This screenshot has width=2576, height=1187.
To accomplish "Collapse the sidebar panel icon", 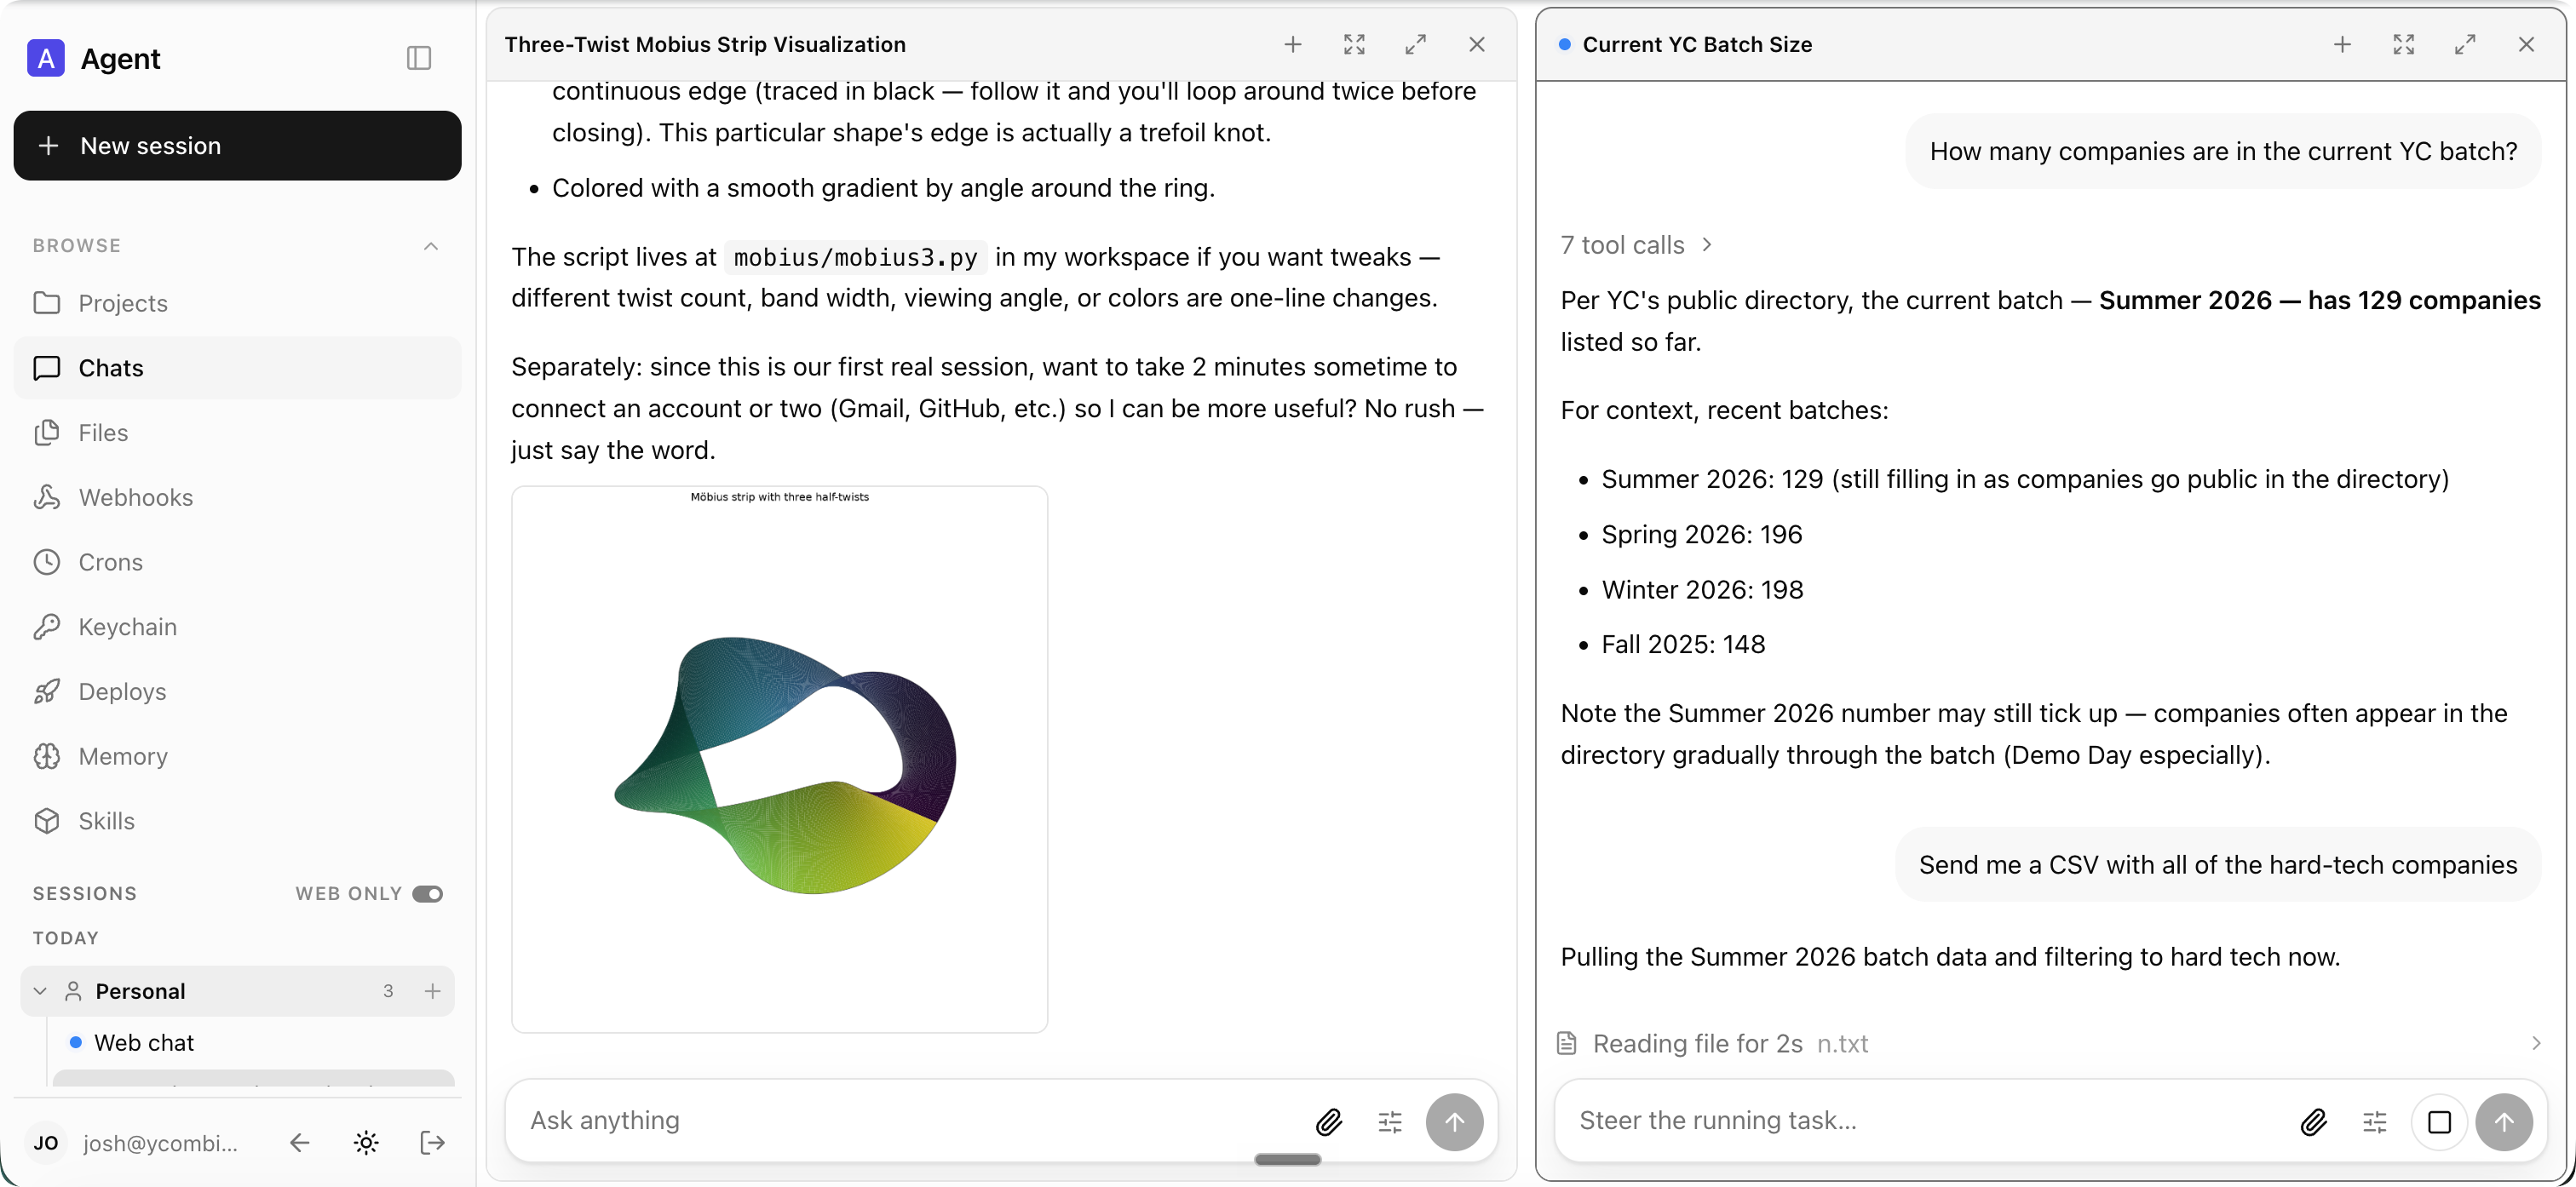I will click(419, 58).
